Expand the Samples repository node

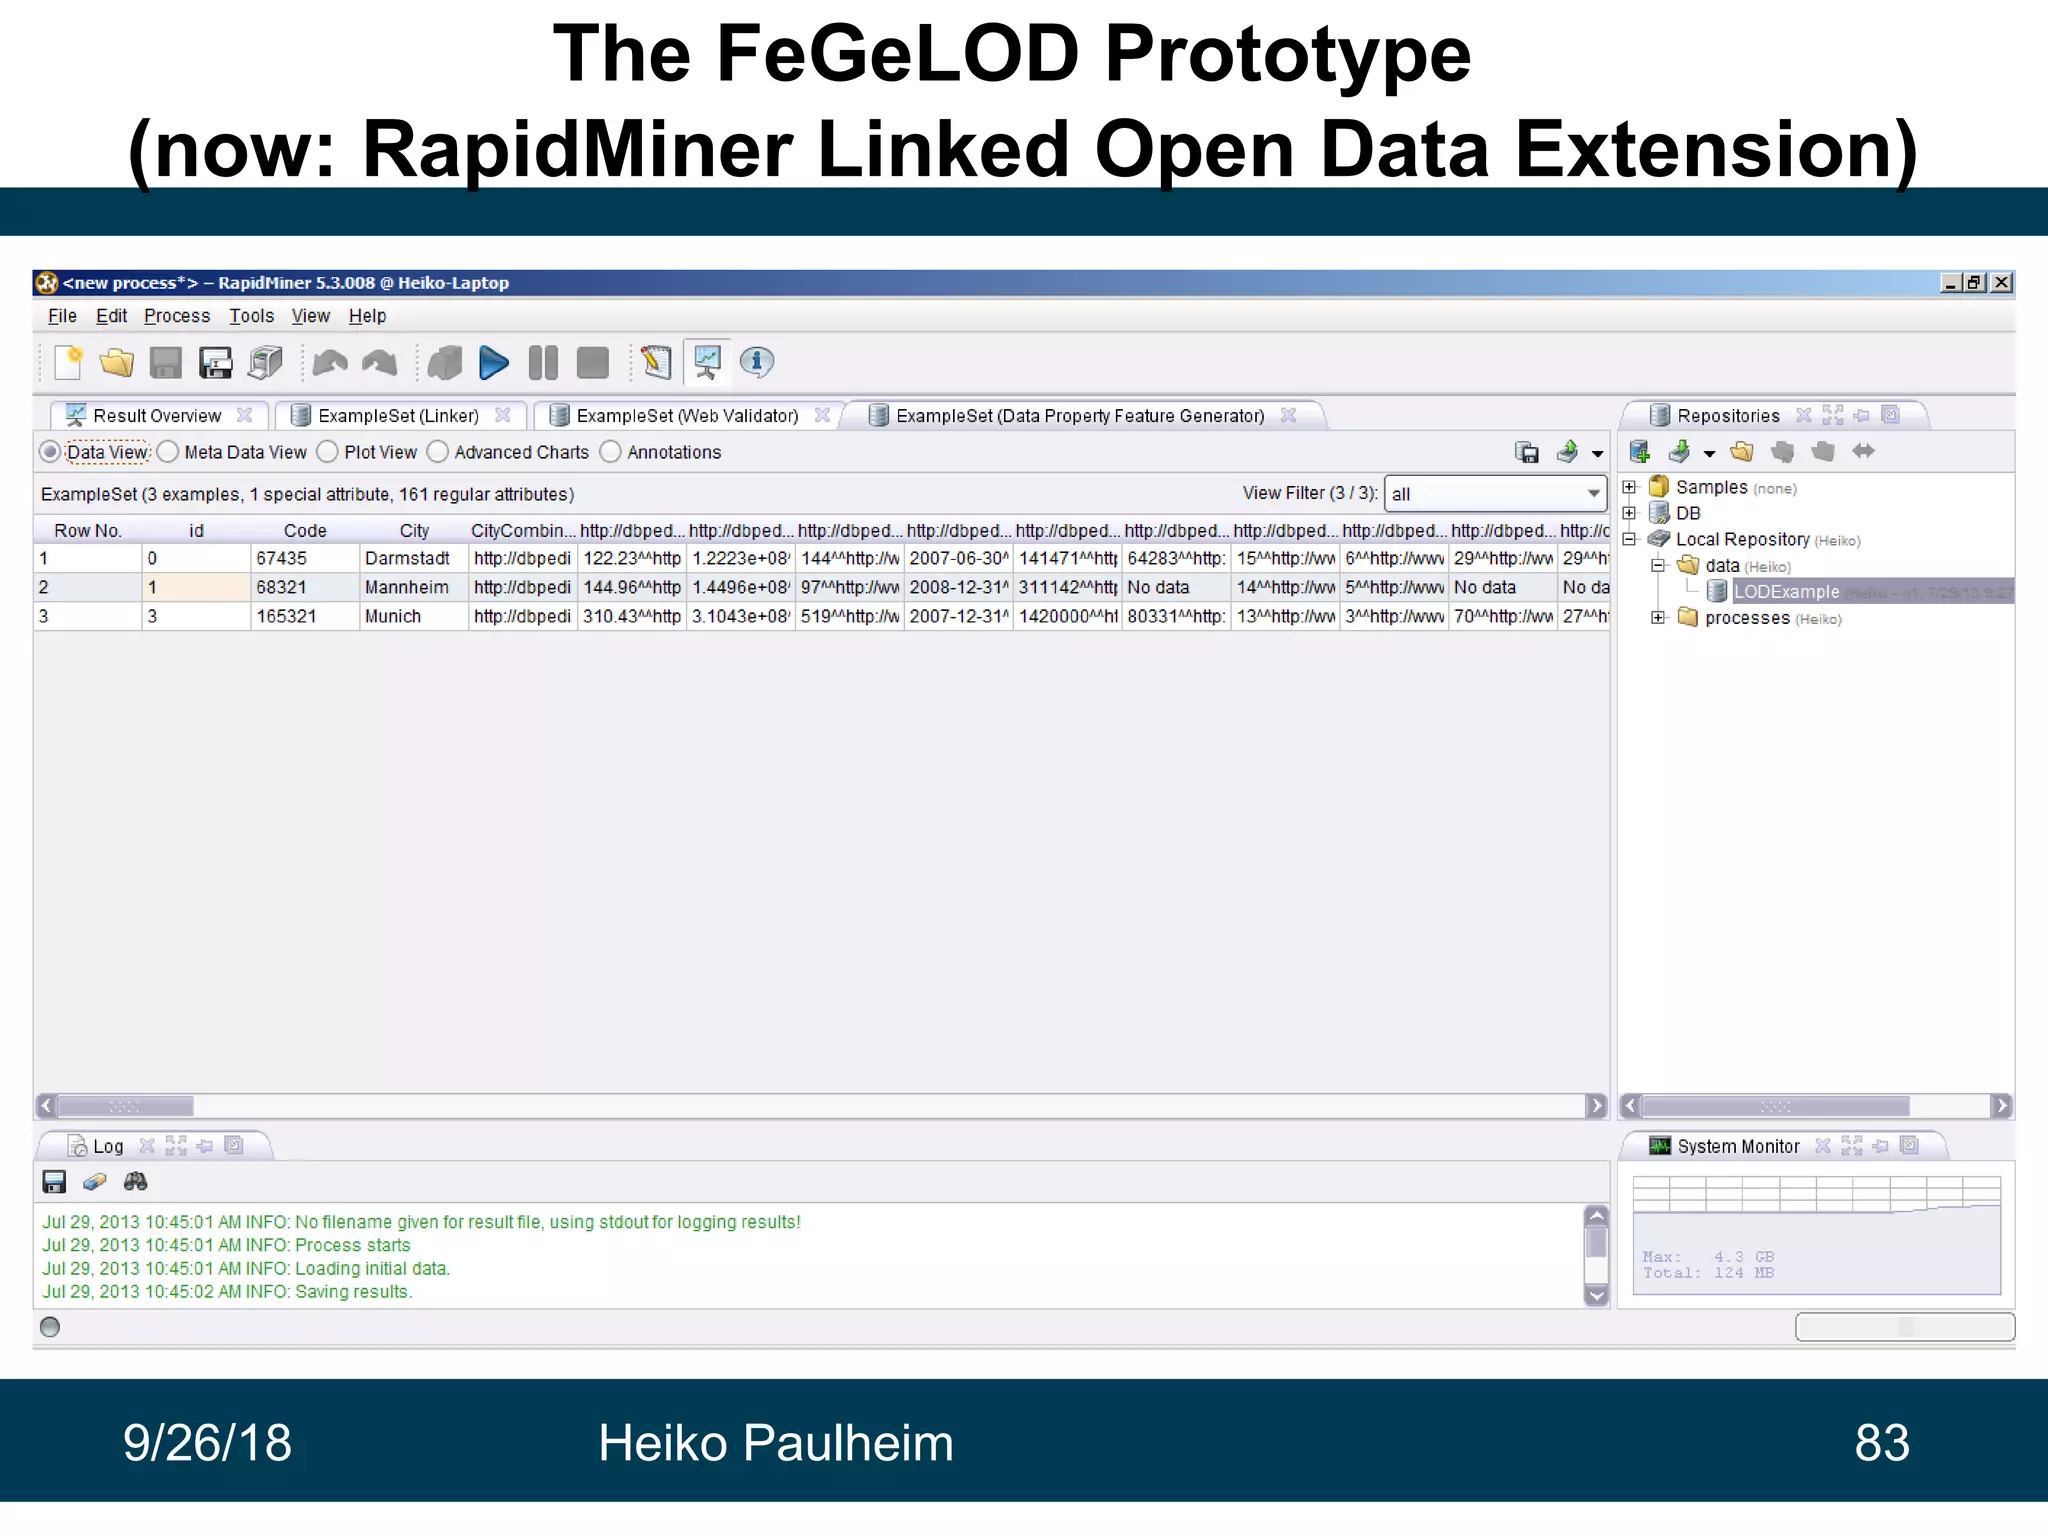(1629, 487)
